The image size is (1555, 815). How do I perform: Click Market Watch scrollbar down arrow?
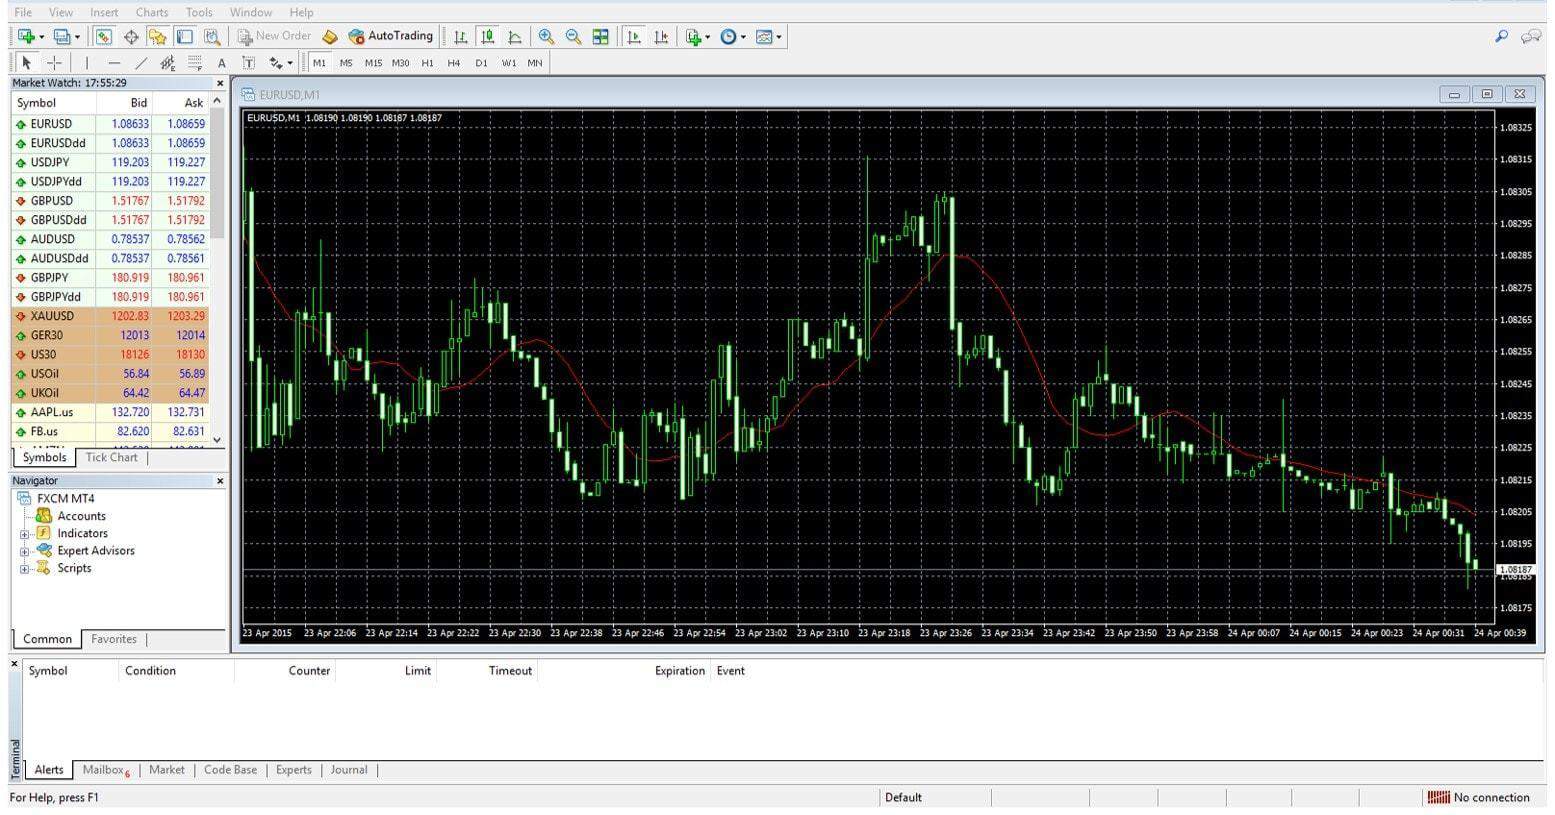point(217,439)
